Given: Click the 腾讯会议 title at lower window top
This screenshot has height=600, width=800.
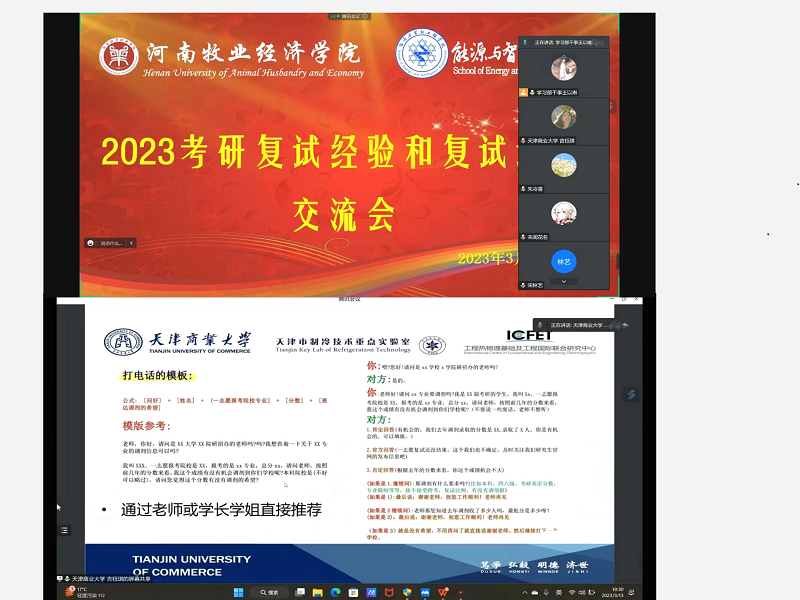Looking at the screenshot, I should coord(352,300).
